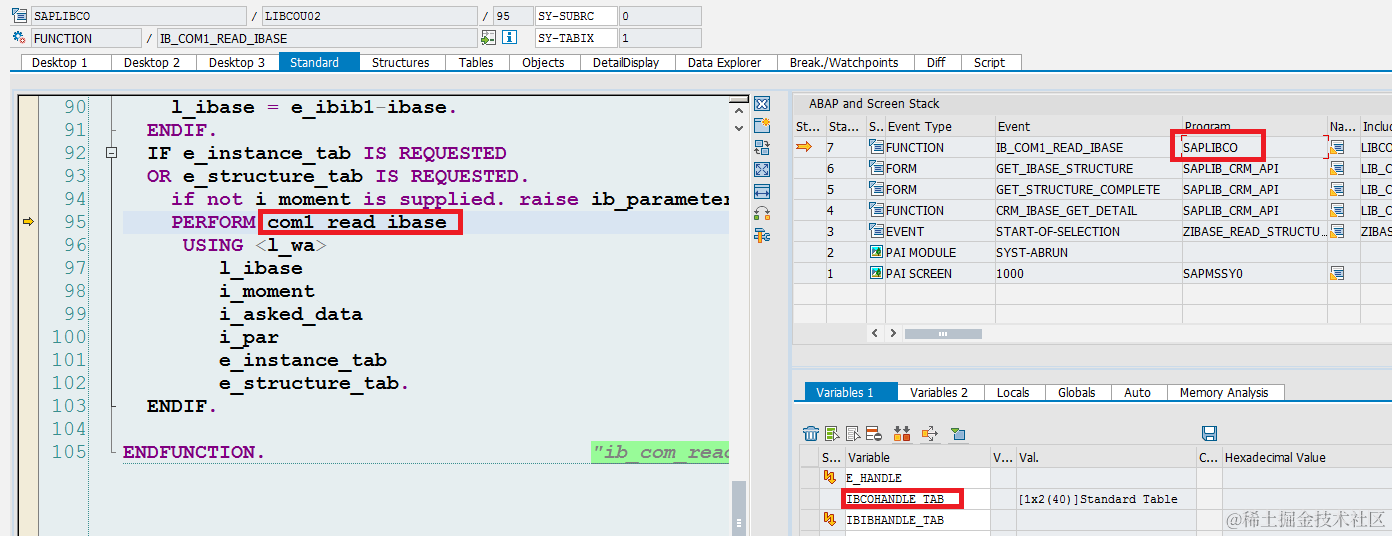Screen dimensions: 1392x536
Task: Open the Desktop 3 tab
Action: pyautogui.click(x=237, y=62)
